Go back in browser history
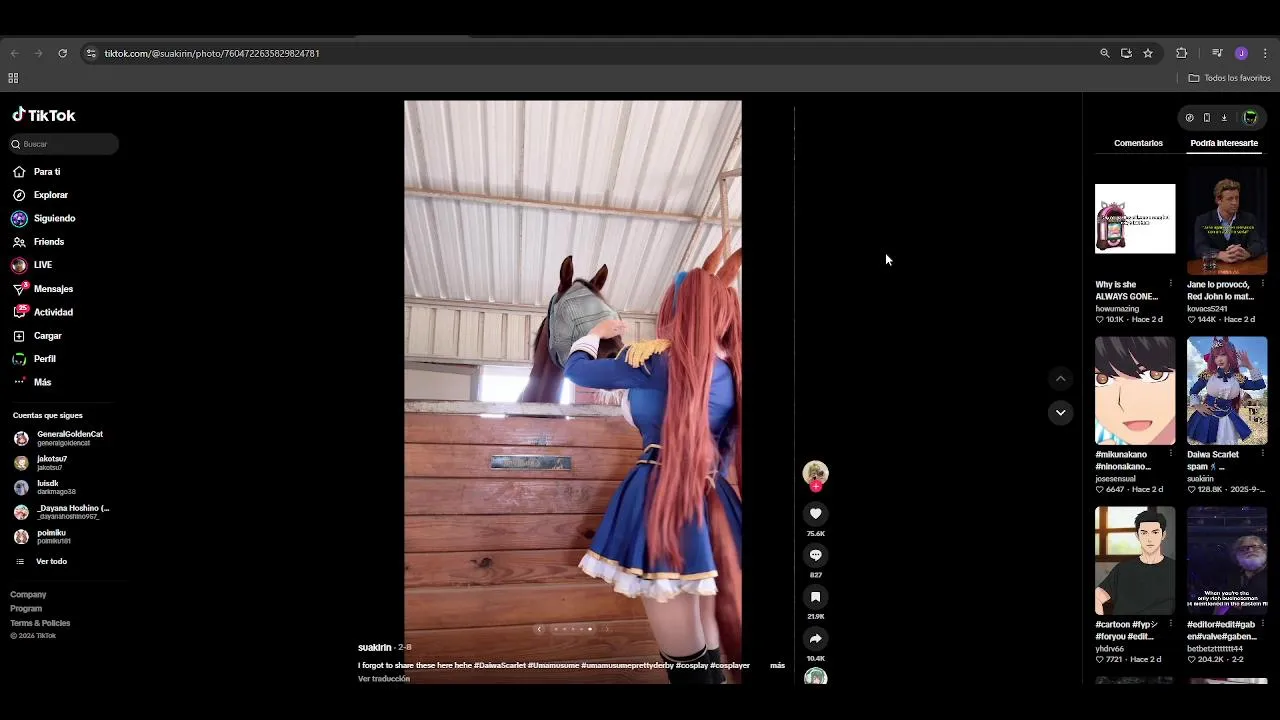This screenshot has height=720, width=1280. pos(15,53)
